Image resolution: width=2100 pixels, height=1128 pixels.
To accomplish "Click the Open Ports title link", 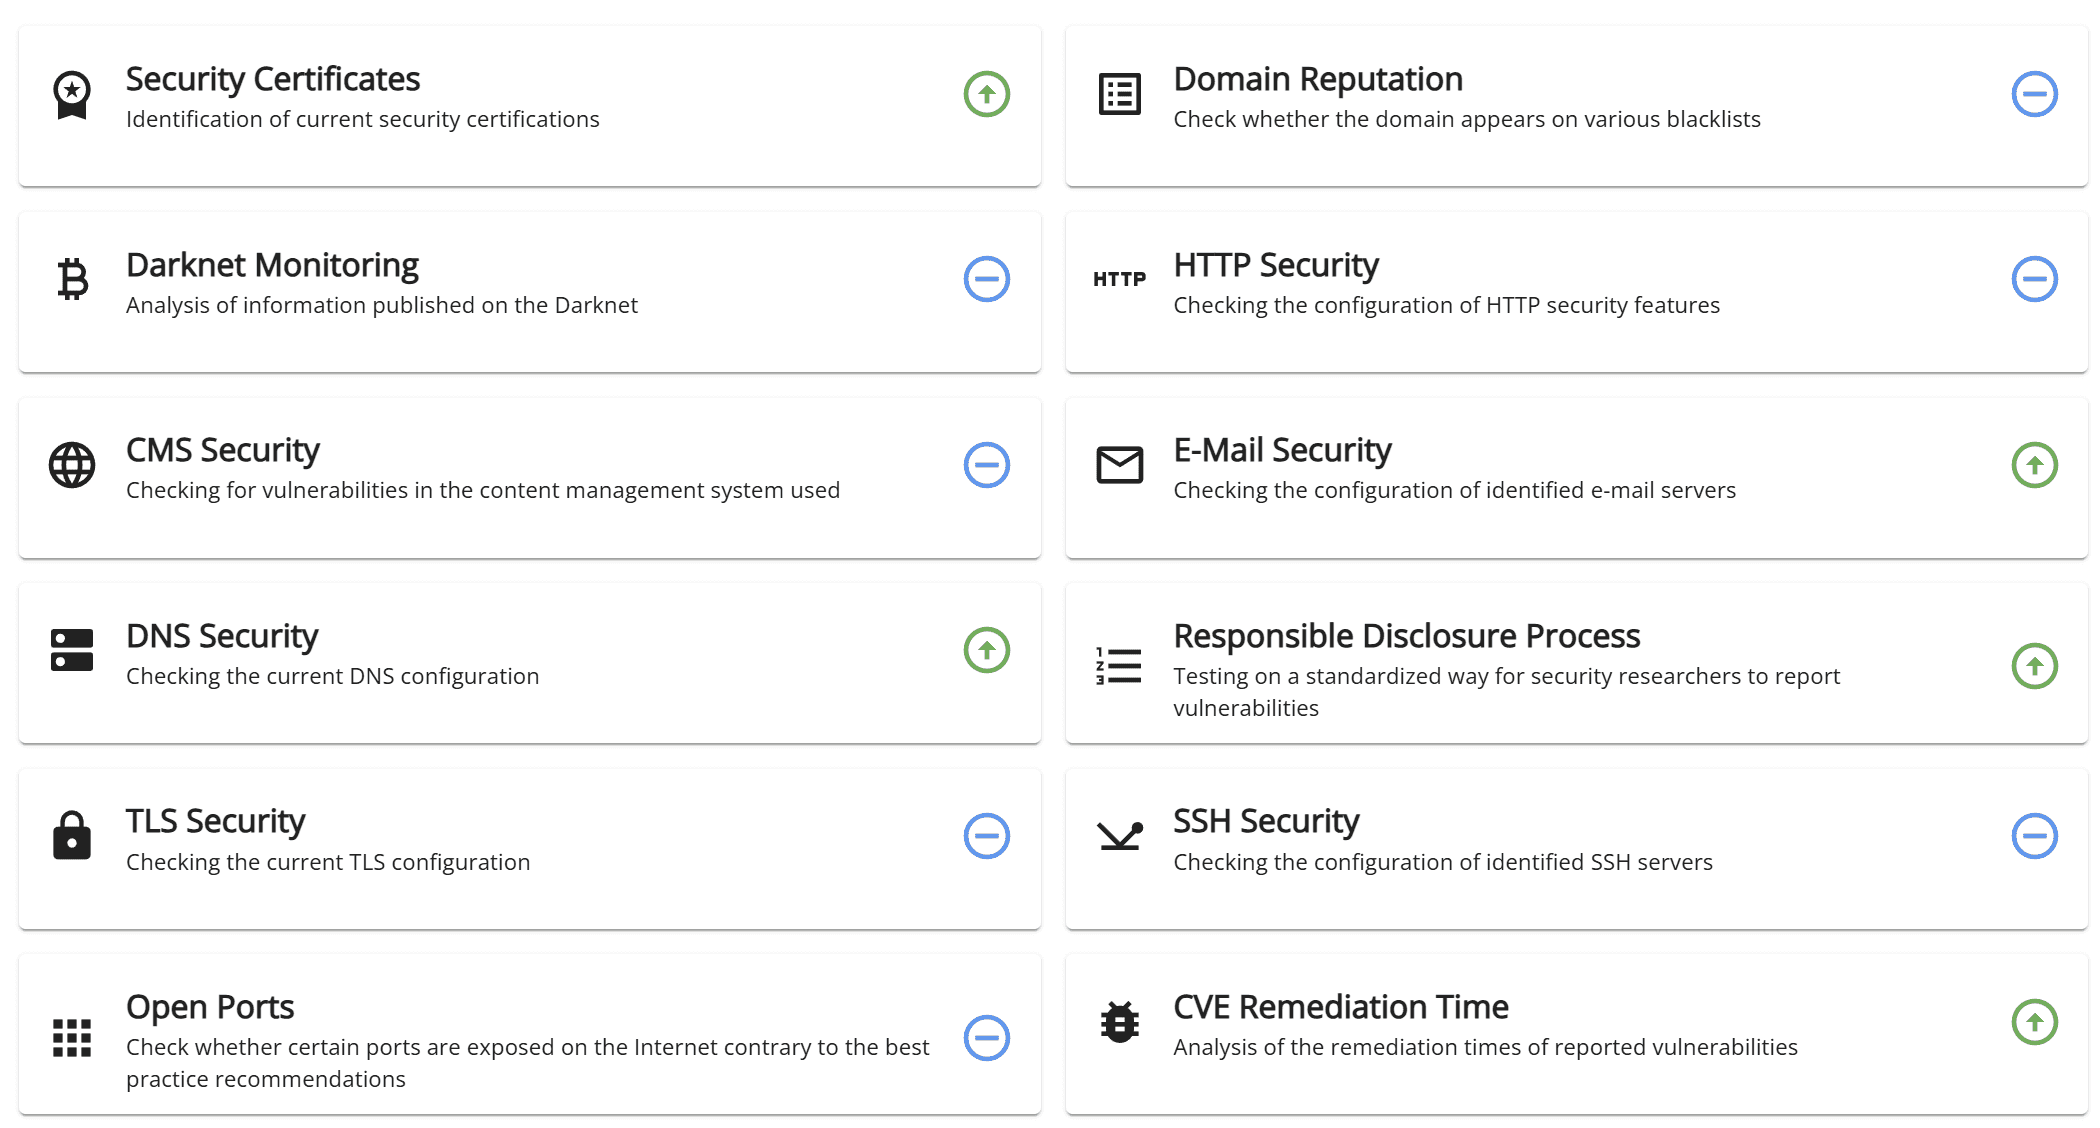I will (209, 1008).
